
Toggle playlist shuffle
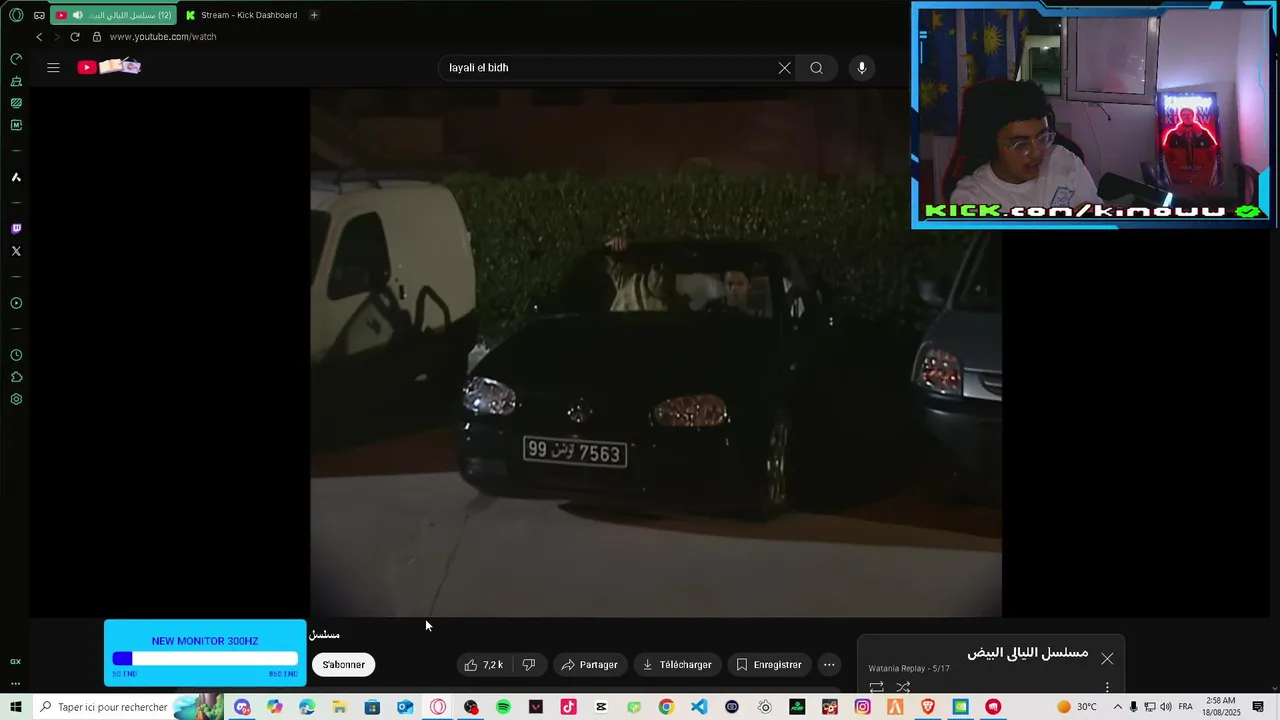point(903,687)
